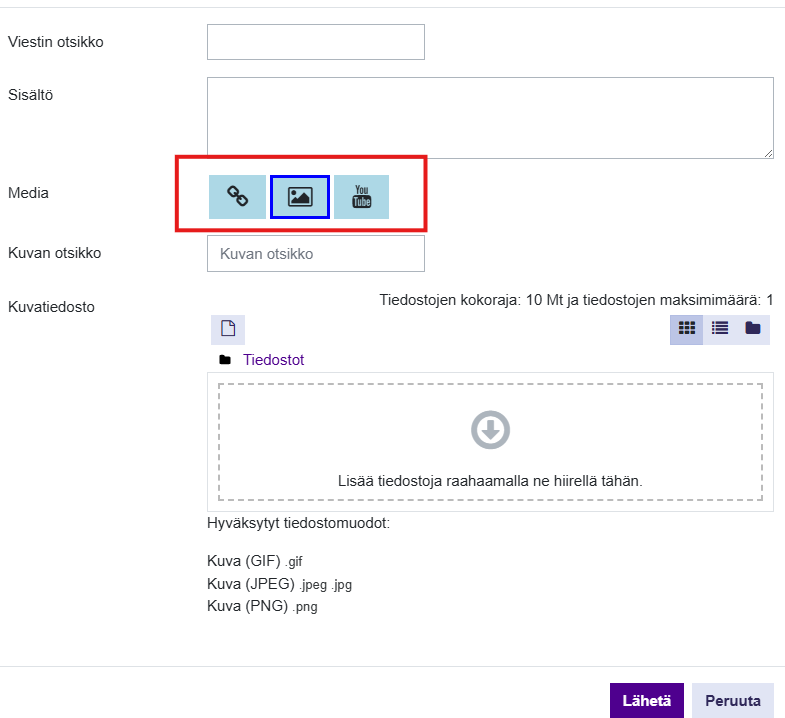Click the Kuvan otsikko label text
This screenshot has width=785, height=718.
tap(54, 253)
